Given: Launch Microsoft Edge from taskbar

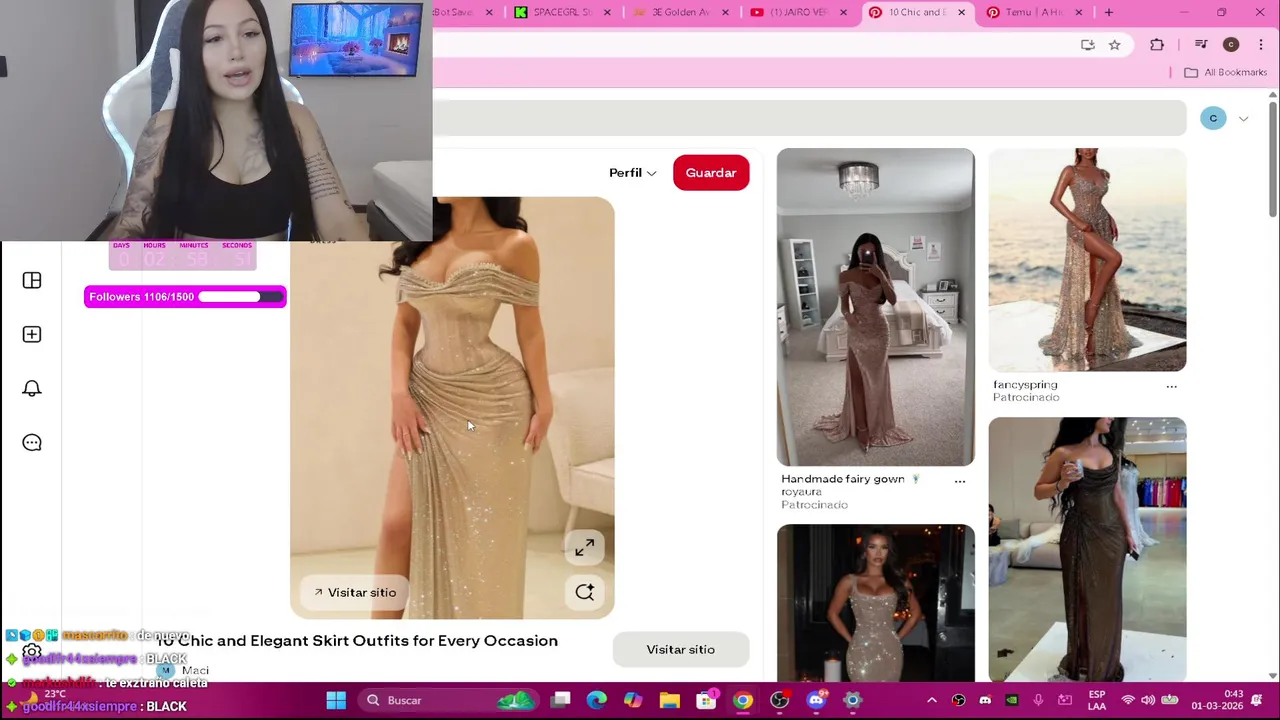Looking at the screenshot, I should click(x=596, y=700).
